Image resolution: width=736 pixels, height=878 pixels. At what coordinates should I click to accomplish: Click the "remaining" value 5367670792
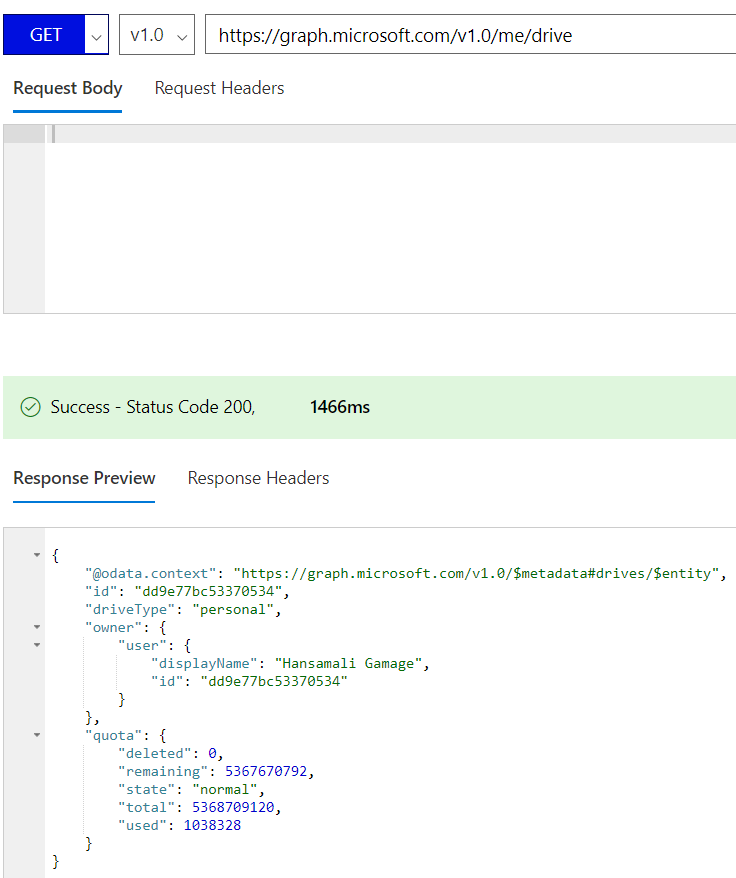click(266, 771)
